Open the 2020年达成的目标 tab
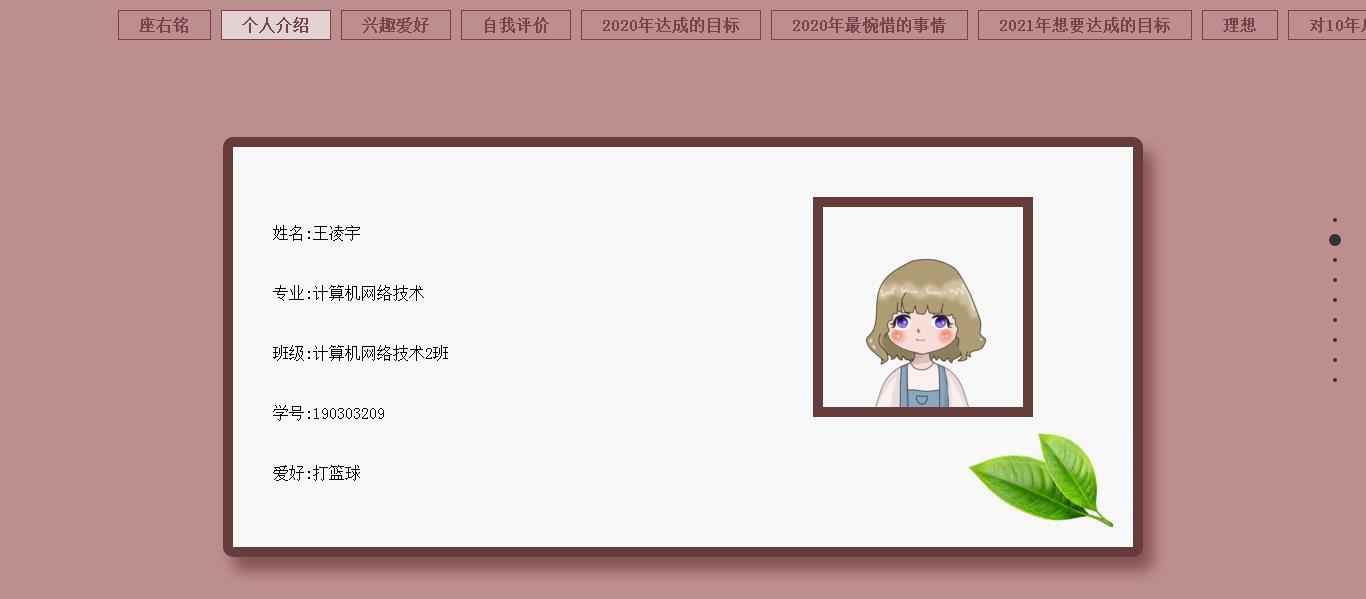 (671, 25)
